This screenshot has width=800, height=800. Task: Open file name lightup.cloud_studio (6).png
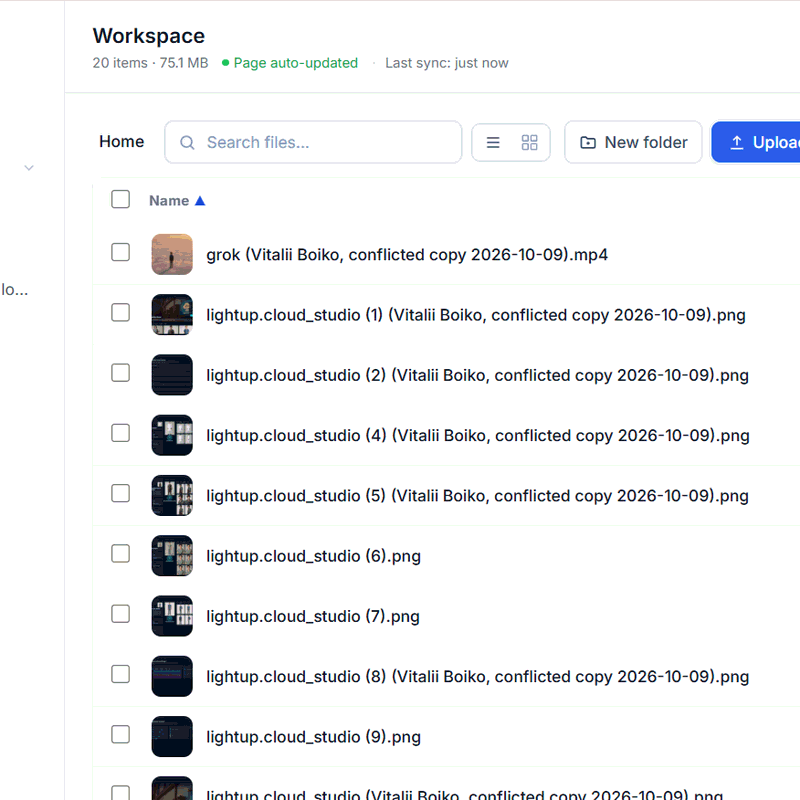(313, 556)
